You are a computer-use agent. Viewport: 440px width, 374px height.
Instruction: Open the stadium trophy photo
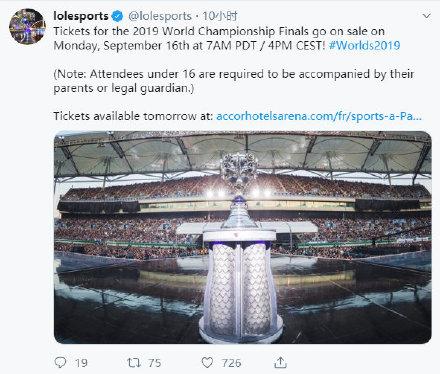[x=243, y=237]
